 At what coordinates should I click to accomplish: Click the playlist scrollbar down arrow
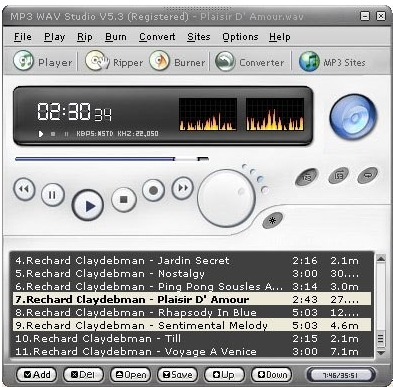[x=381, y=352]
